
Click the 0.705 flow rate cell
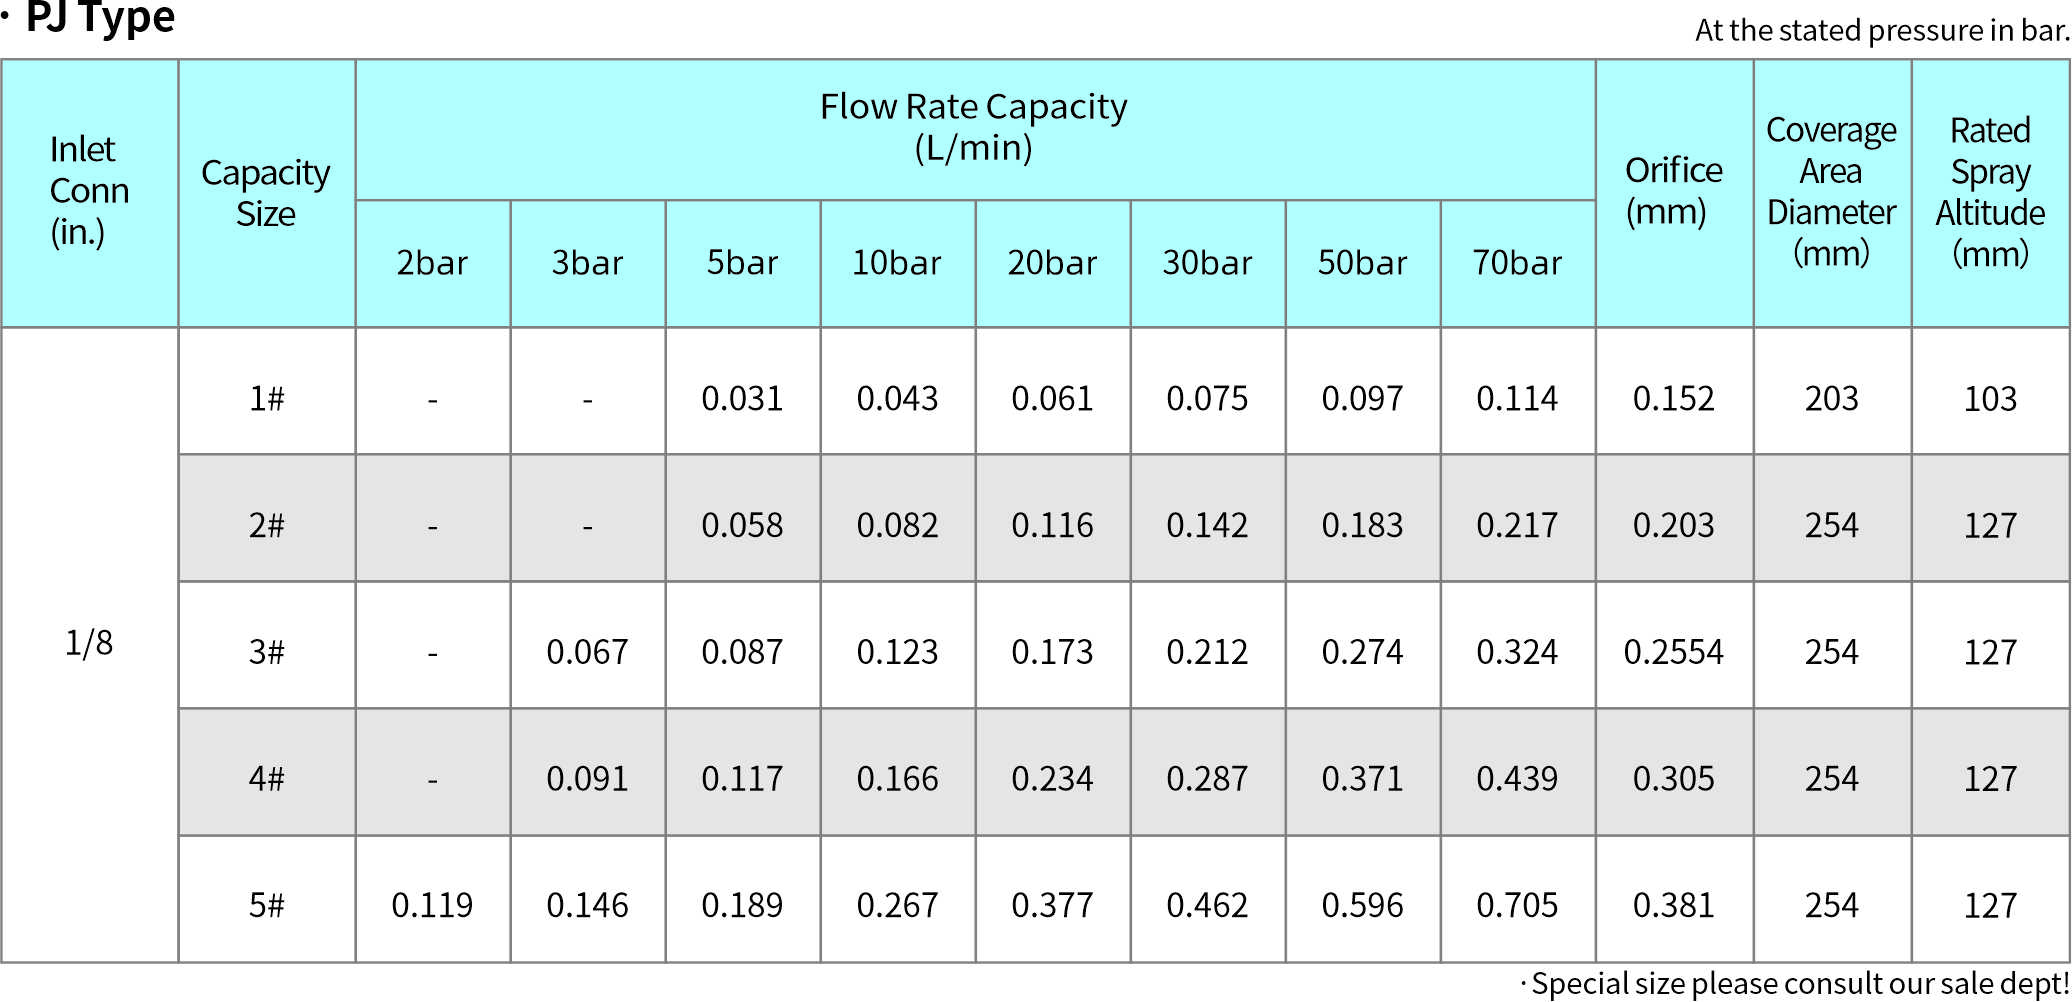click(x=1517, y=905)
